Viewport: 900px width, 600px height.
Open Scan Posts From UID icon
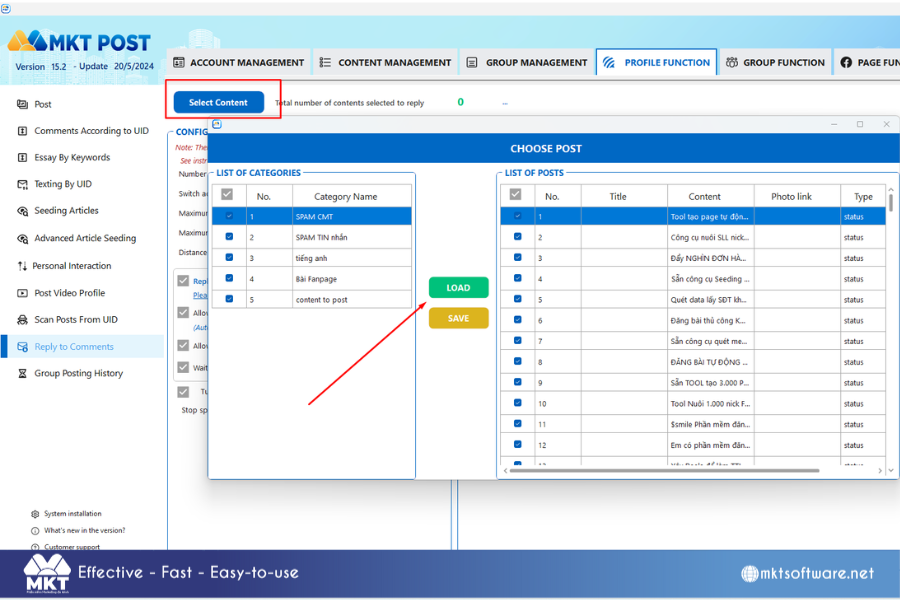tap(22, 320)
